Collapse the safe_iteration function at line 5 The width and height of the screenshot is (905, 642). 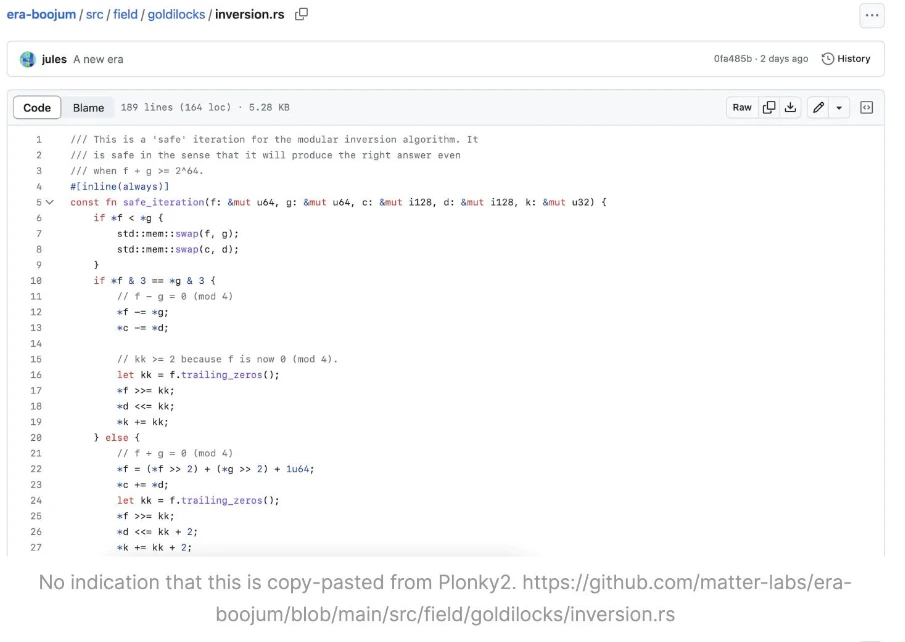pyautogui.click(x=49, y=202)
